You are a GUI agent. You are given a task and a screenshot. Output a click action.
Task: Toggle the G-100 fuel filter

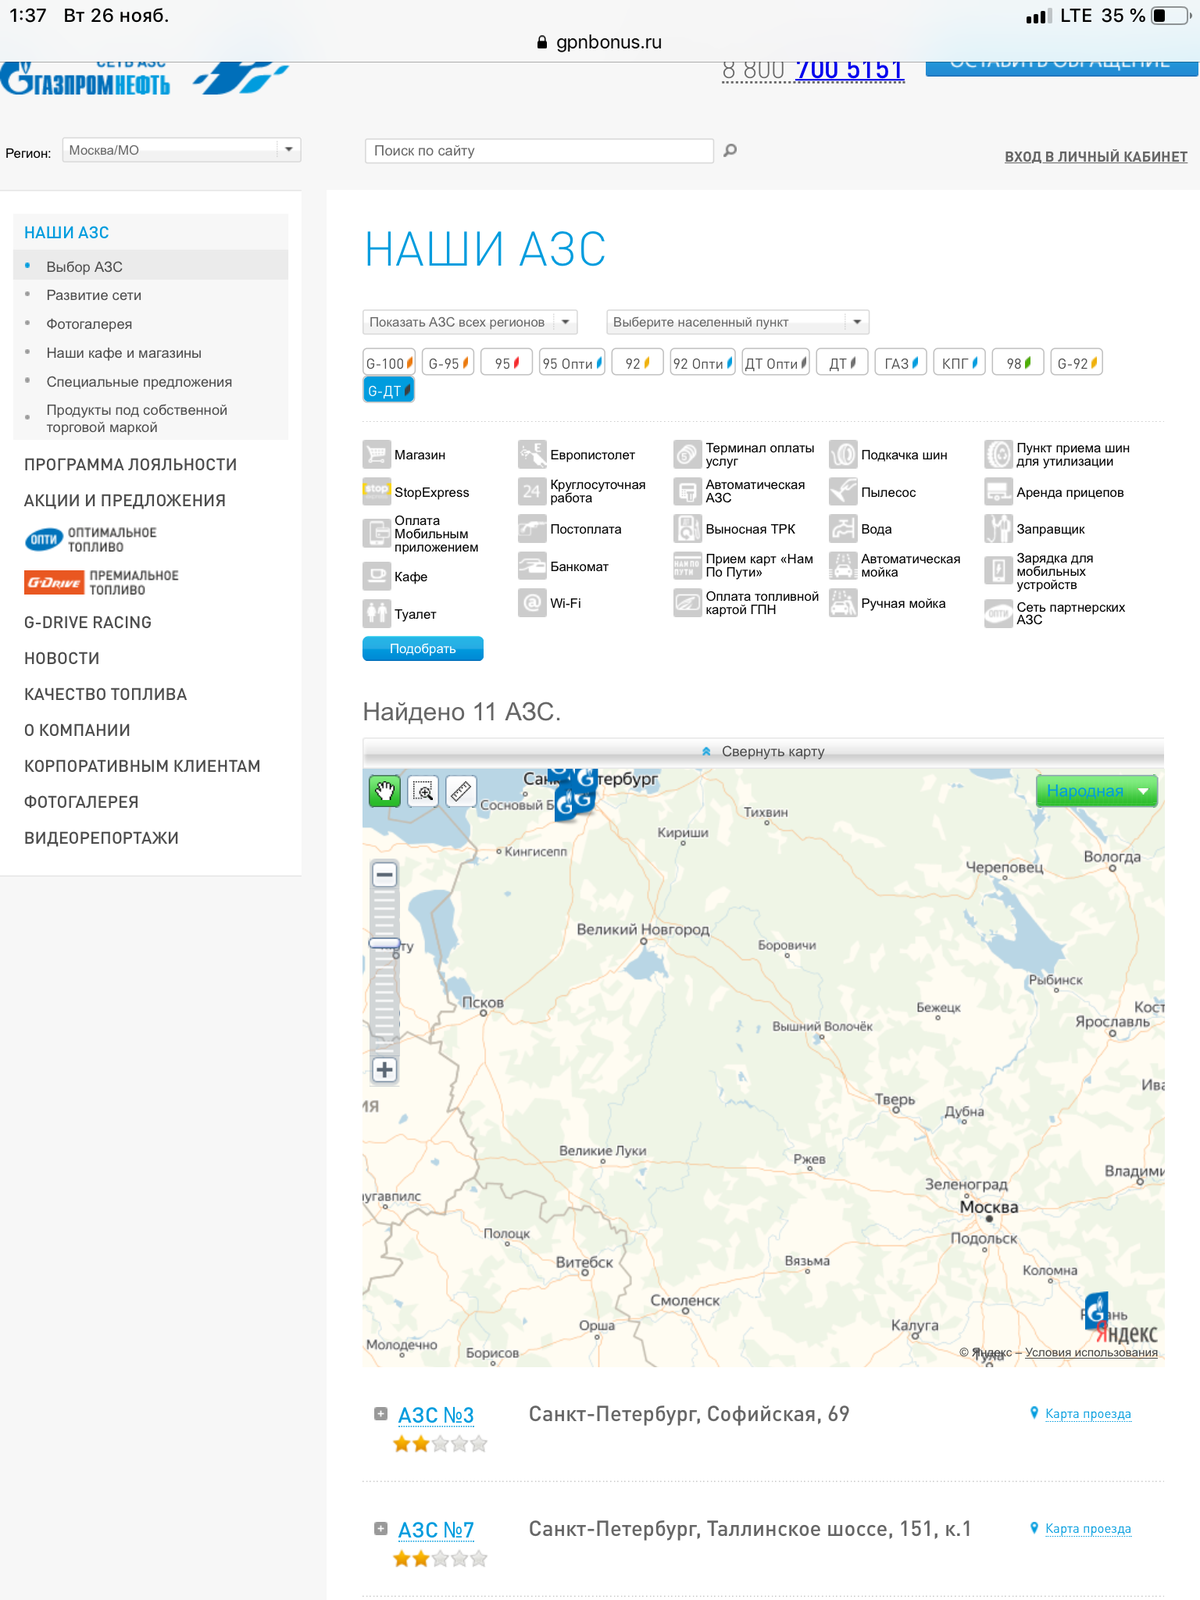388,363
